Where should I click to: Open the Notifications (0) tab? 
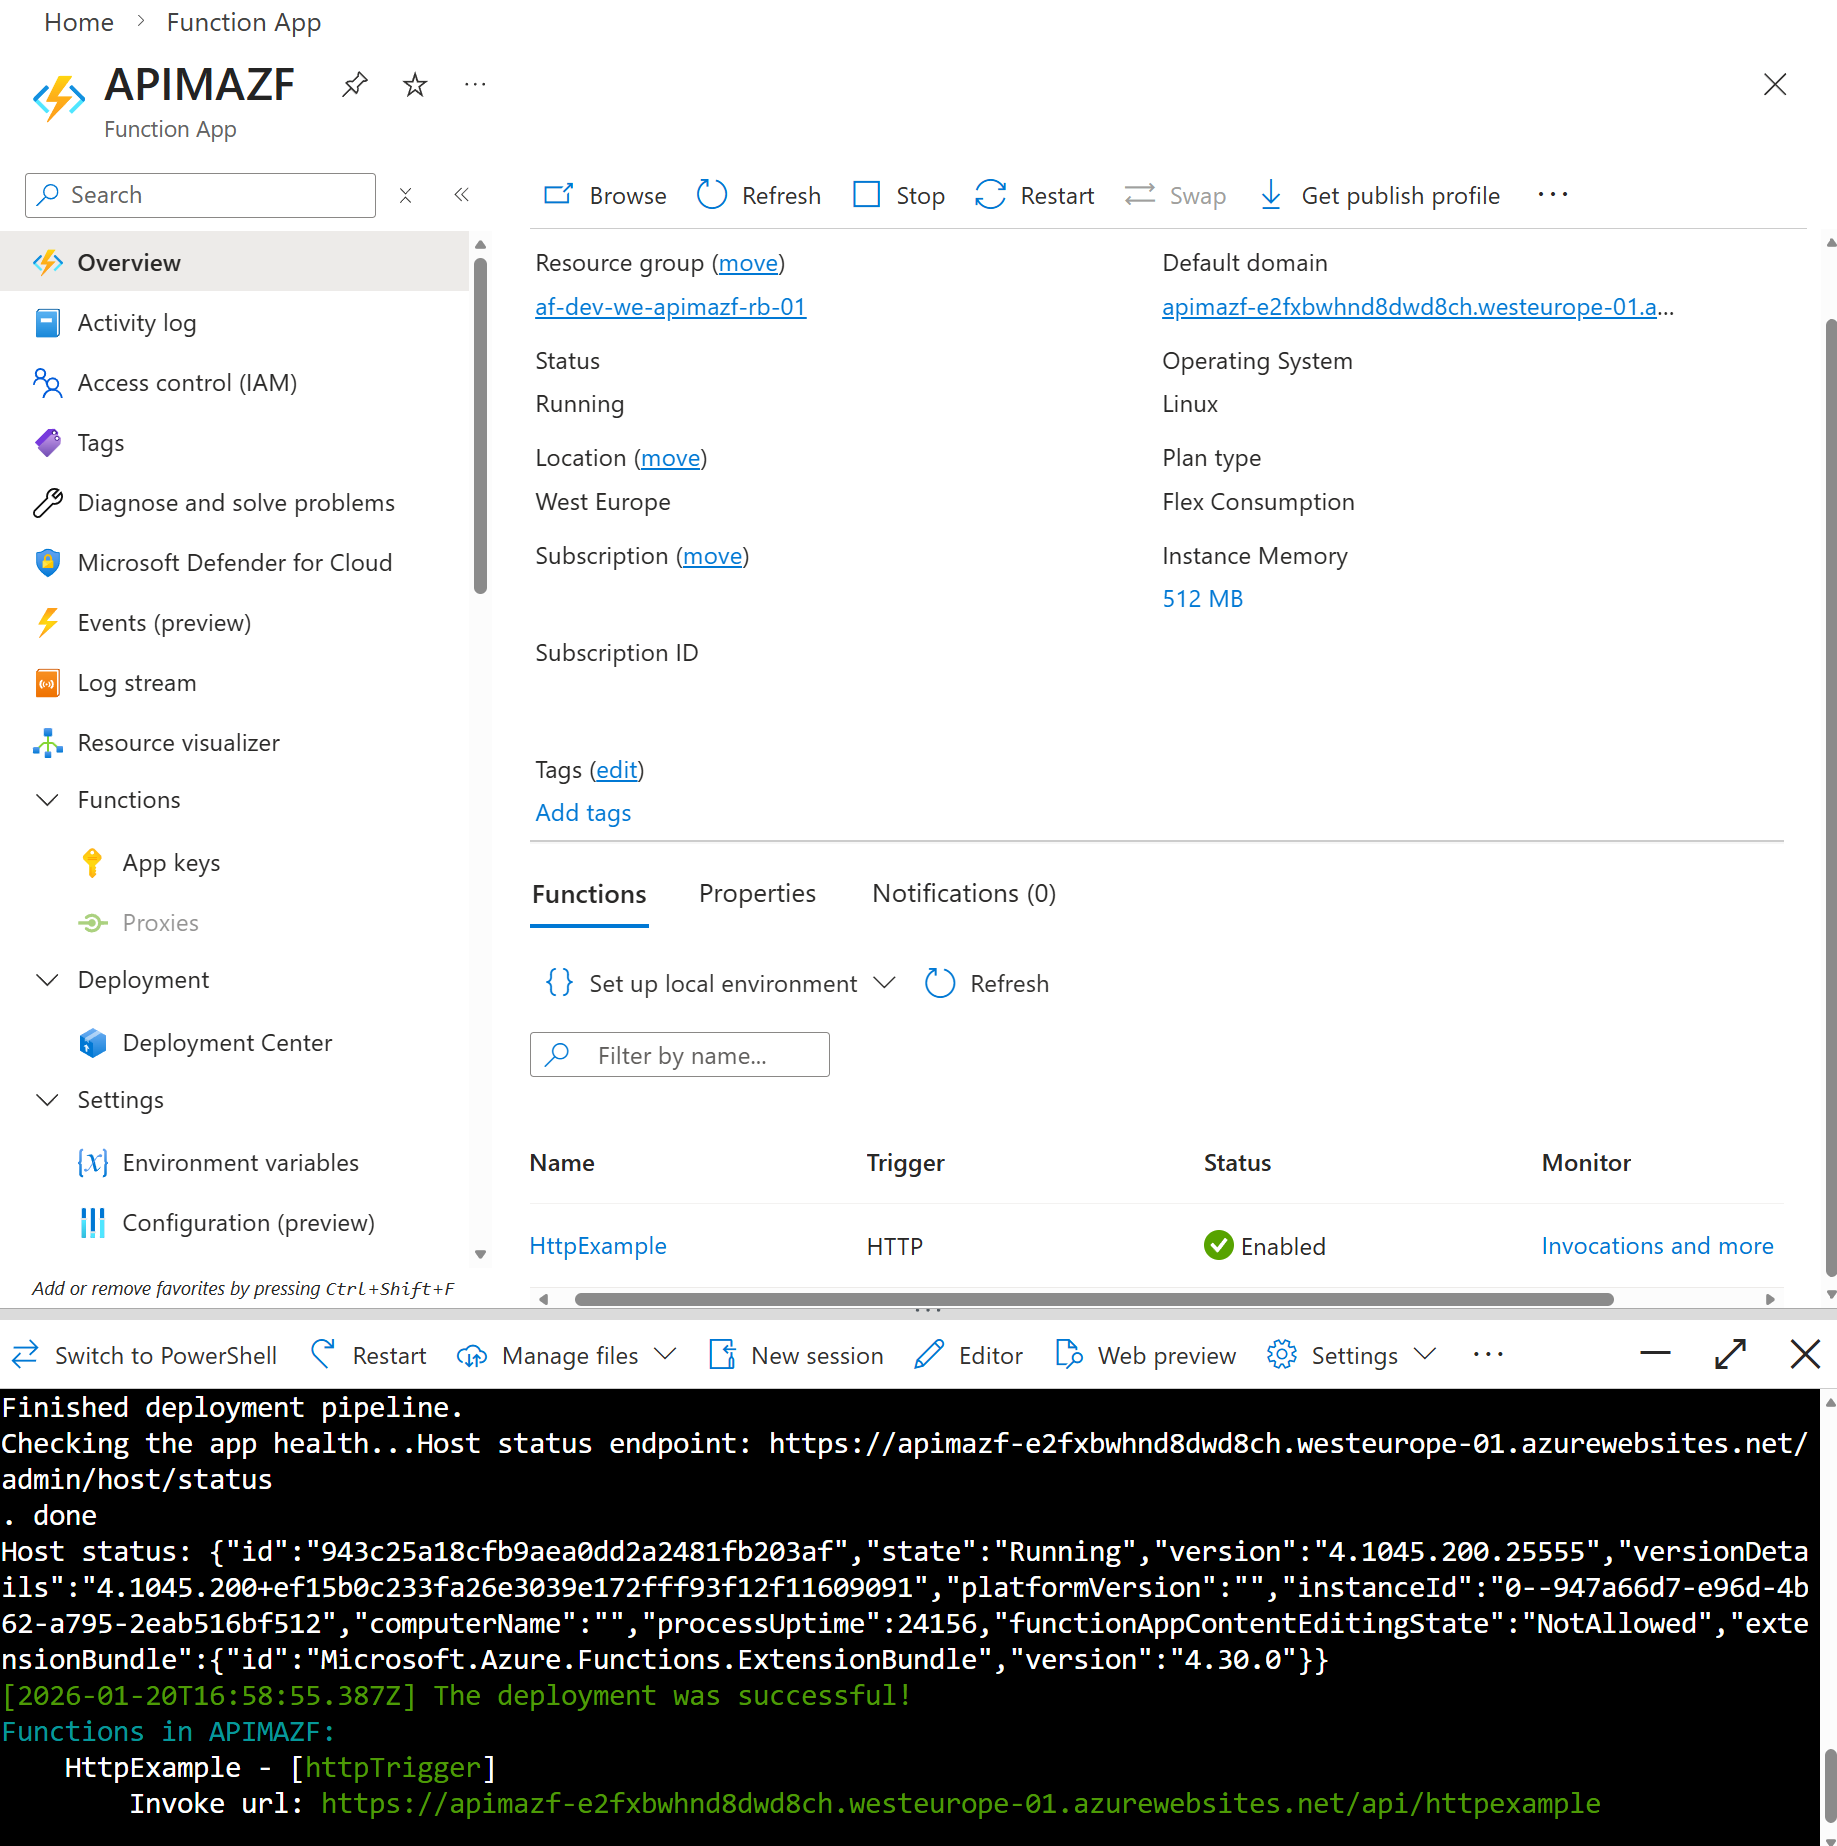[x=963, y=893]
